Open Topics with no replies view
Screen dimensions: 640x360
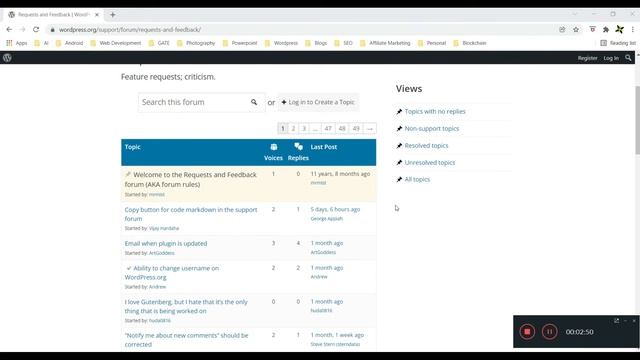coord(435,111)
